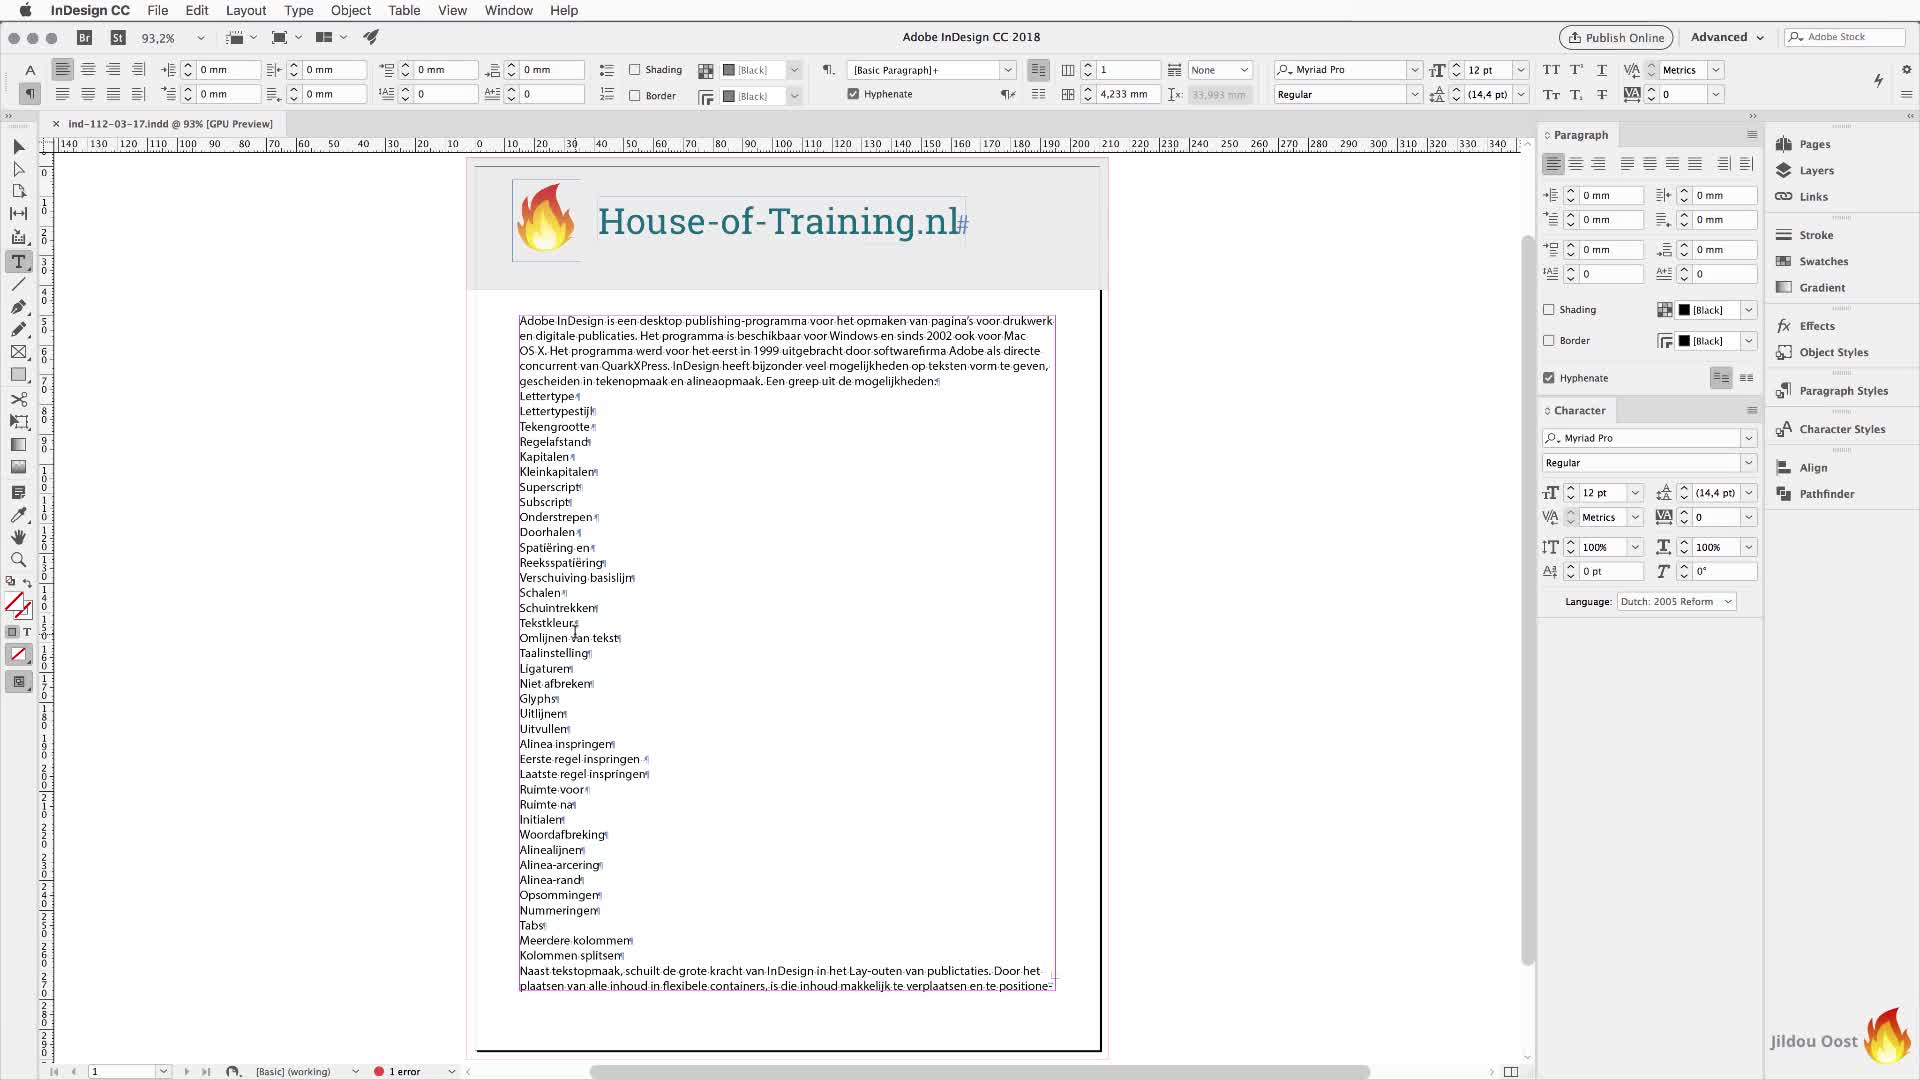Enable Shading in Paragraph panel
Screen dimensions: 1920x1080
click(x=1549, y=310)
